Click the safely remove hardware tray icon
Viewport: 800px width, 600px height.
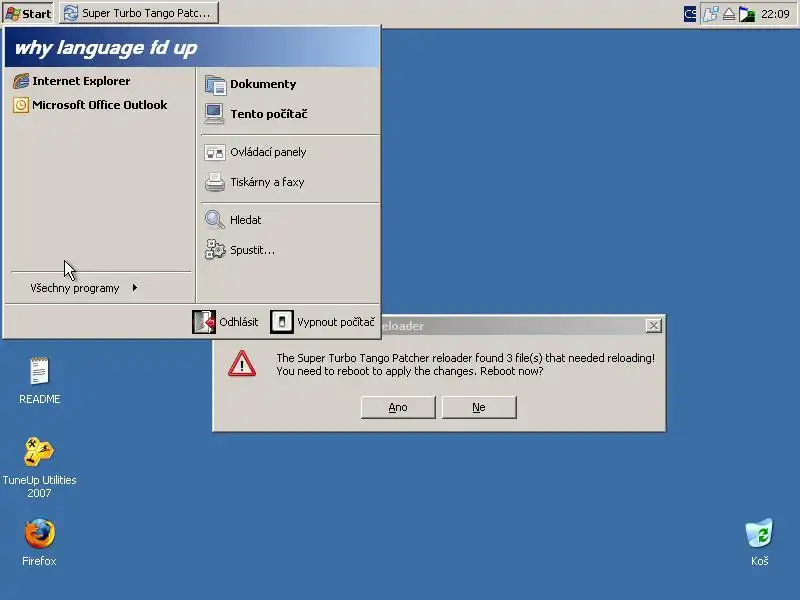[729, 14]
